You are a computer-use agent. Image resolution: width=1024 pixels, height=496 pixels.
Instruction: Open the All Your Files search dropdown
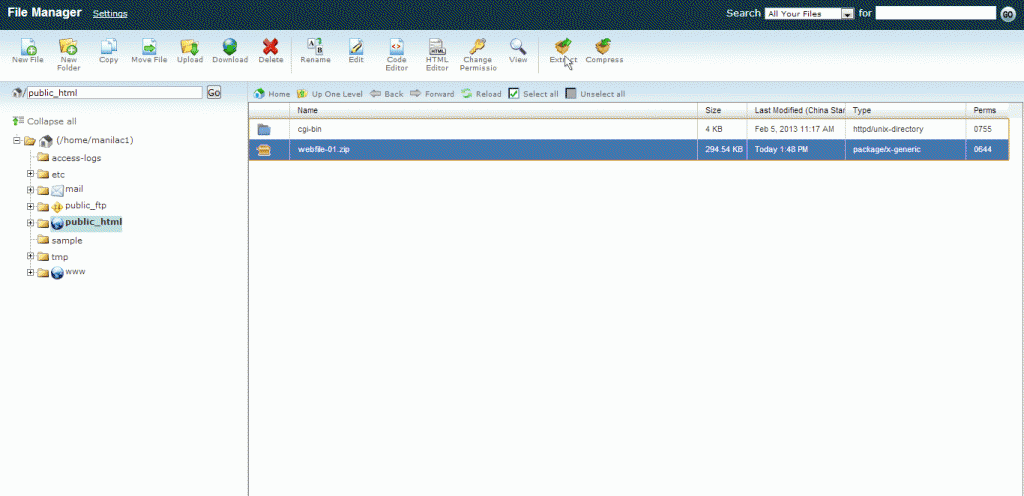point(808,14)
